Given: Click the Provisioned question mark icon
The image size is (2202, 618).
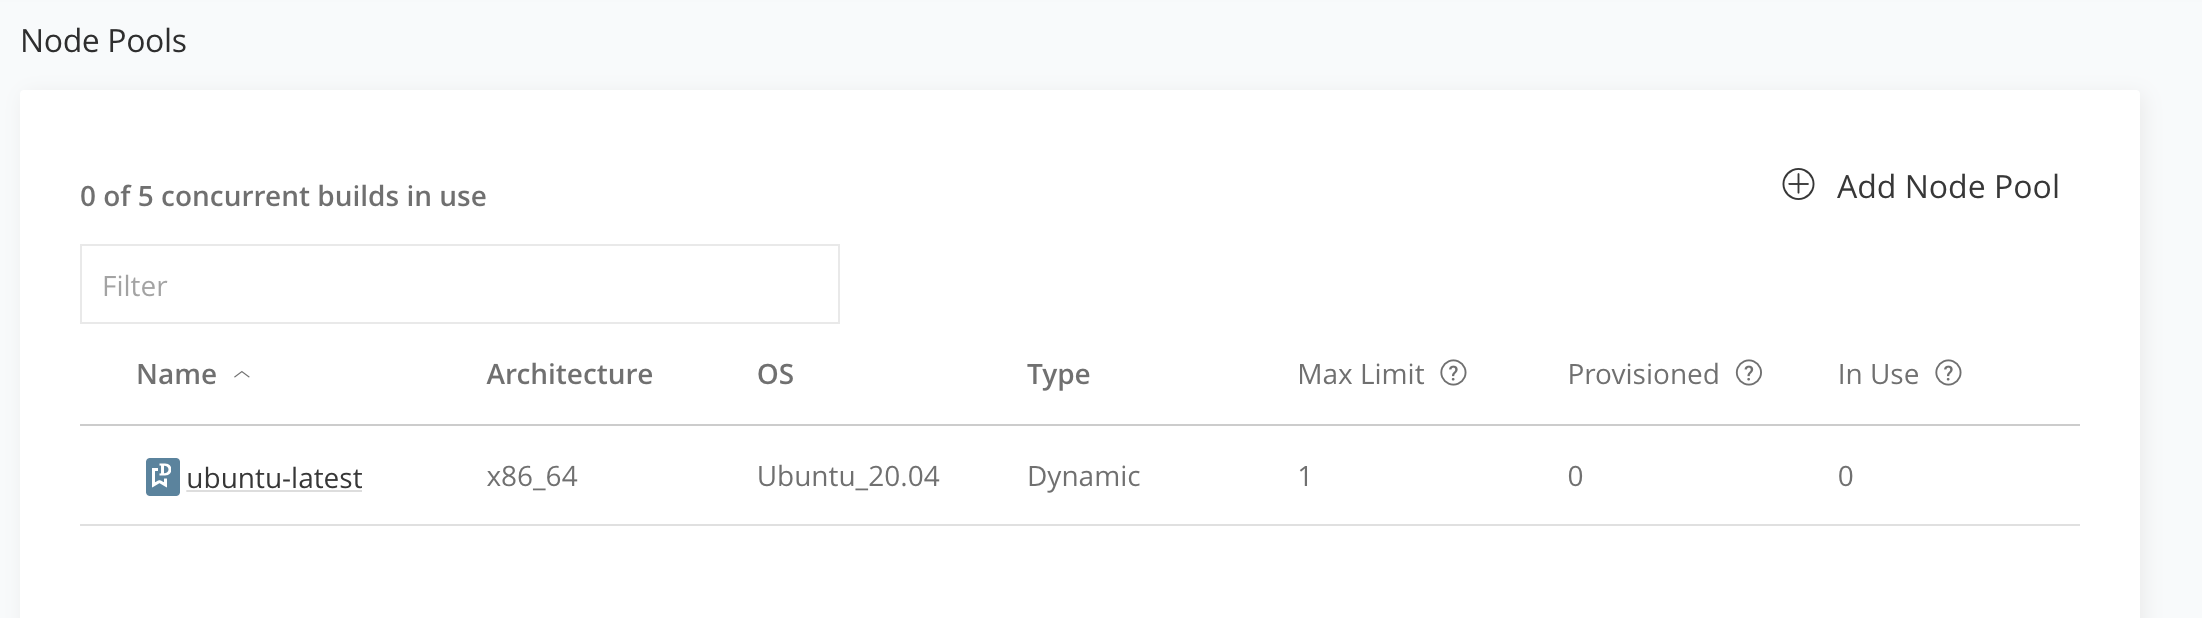Looking at the screenshot, I should [1749, 373].
